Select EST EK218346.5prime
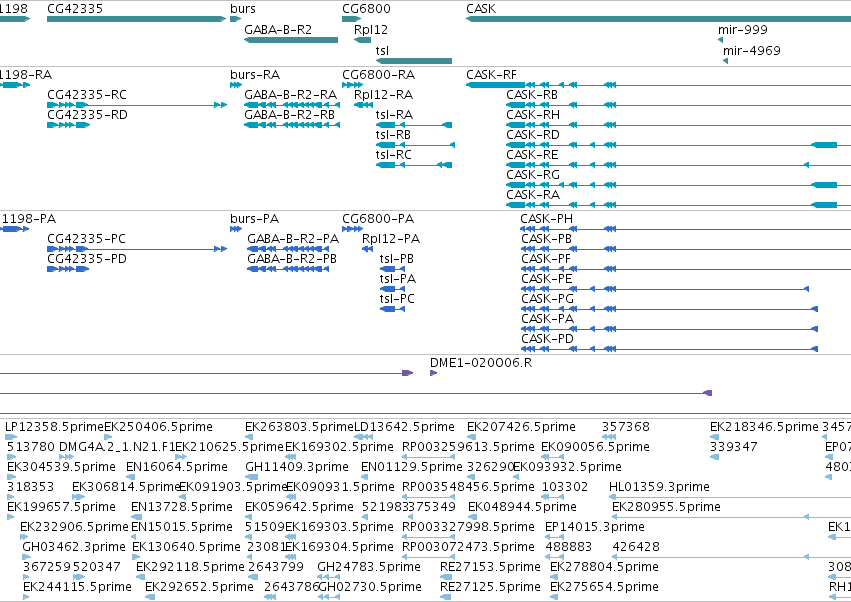The image size is (851, 602). click(764, 427)
